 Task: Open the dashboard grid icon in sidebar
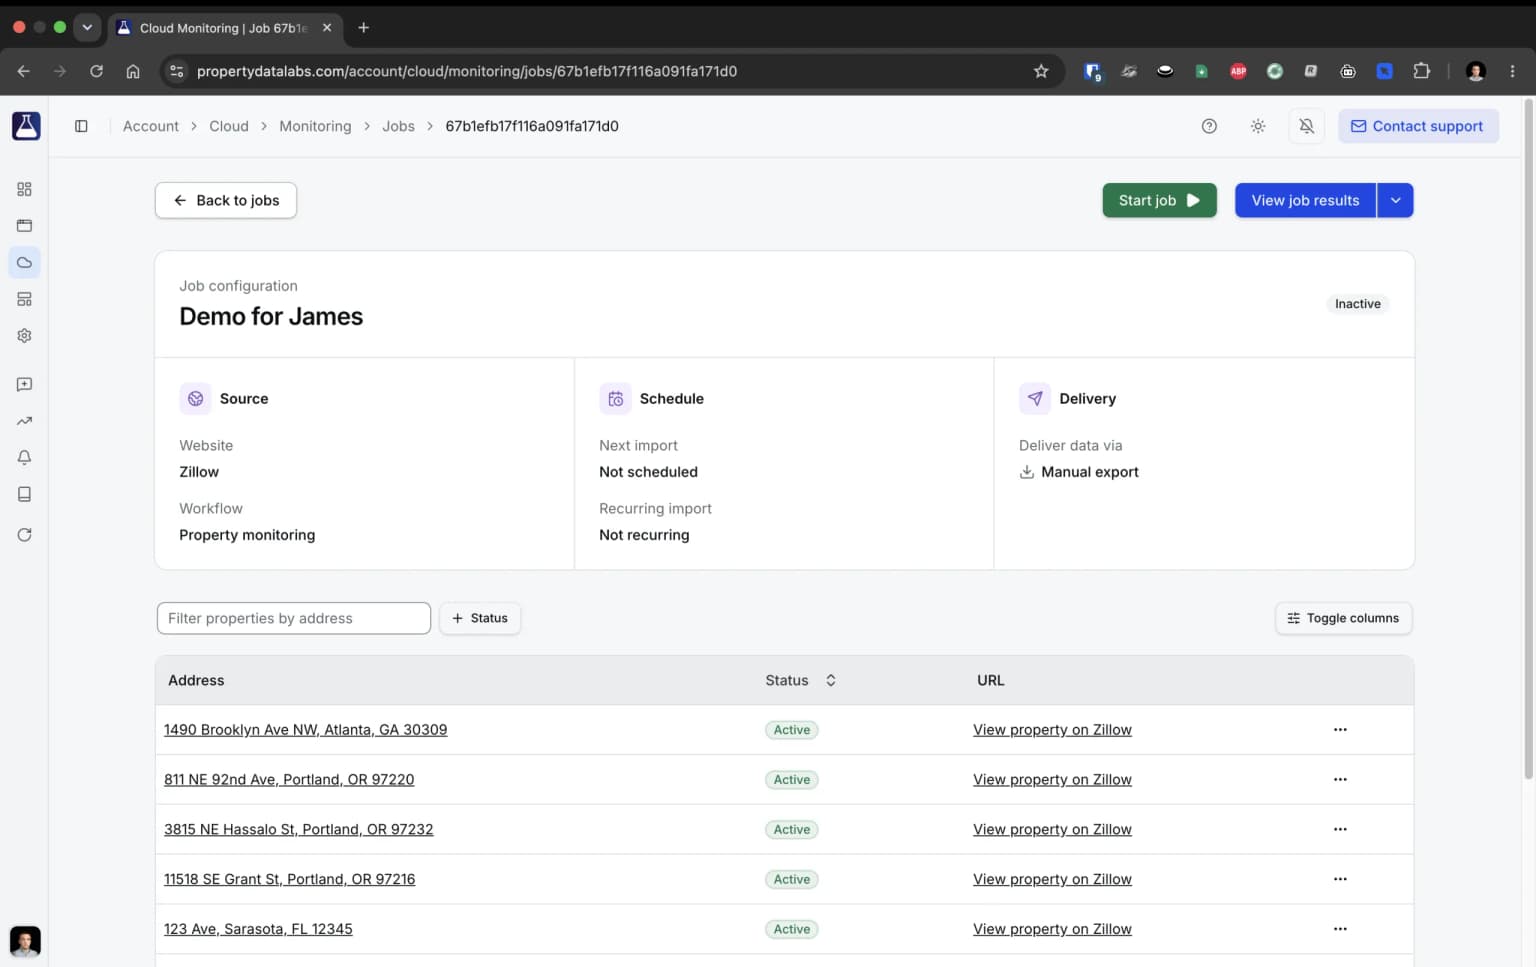[x=25, y=189]
